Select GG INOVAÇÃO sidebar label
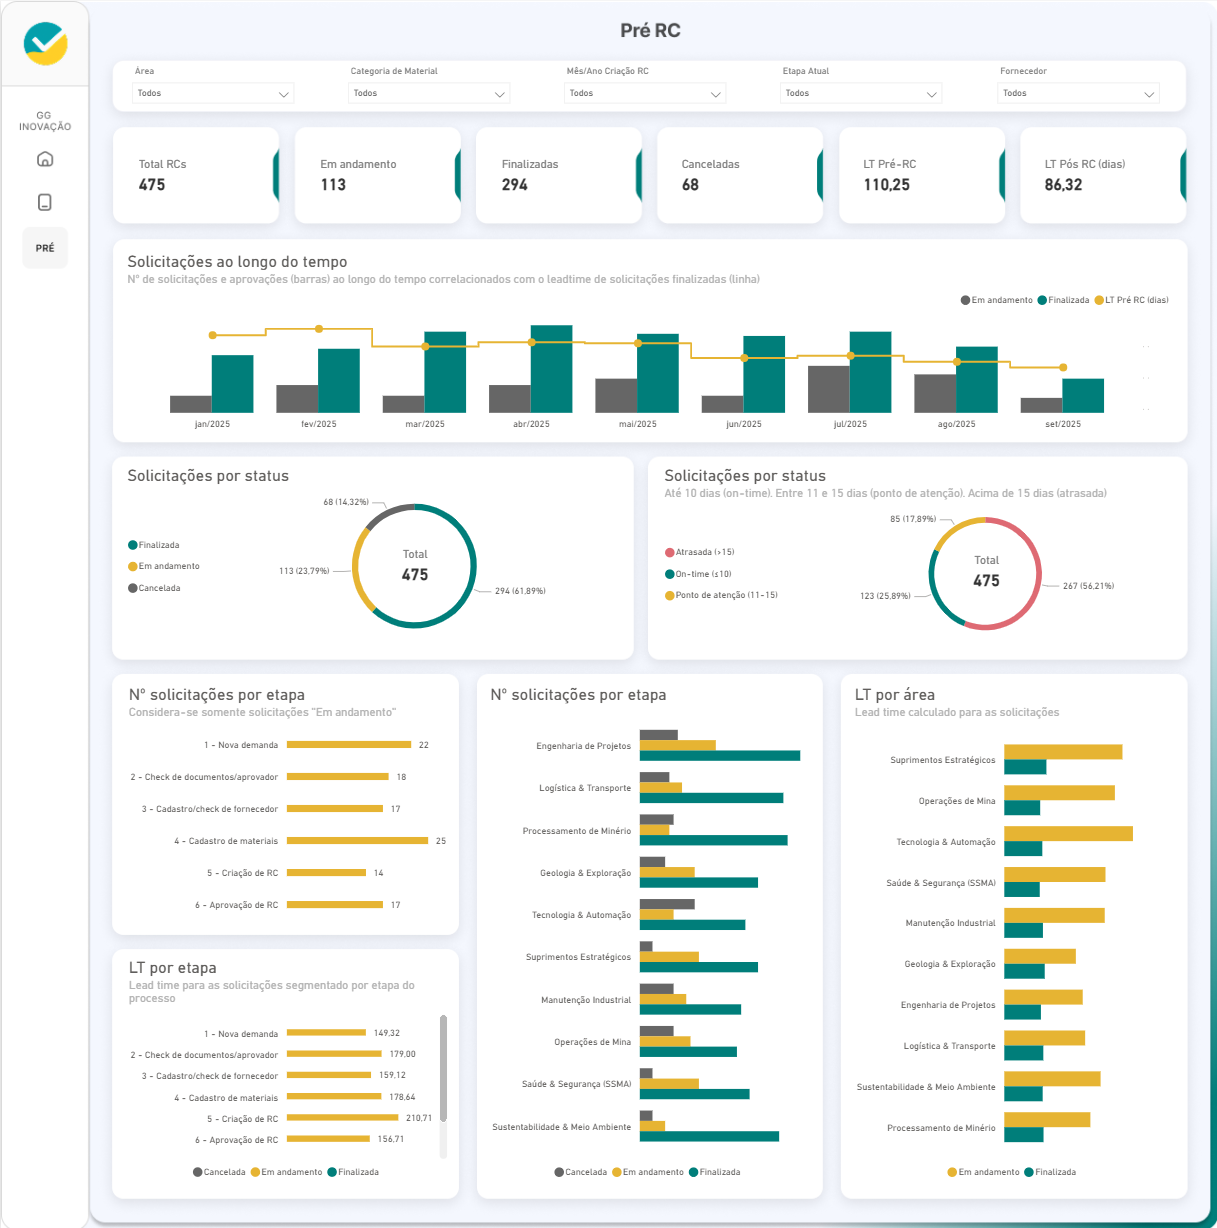This screenshot has height=1228, width=1217. [x=44, y=121]
